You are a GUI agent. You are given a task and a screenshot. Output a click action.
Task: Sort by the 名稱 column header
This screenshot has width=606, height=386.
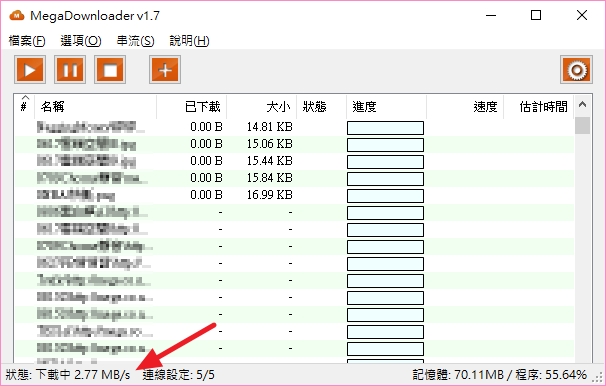click(x=95, y=106)
